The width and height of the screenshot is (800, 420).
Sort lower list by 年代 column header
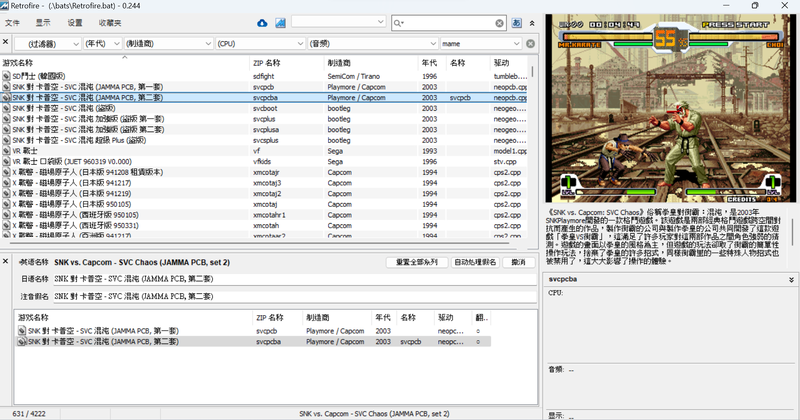click(x=384, y=317)
